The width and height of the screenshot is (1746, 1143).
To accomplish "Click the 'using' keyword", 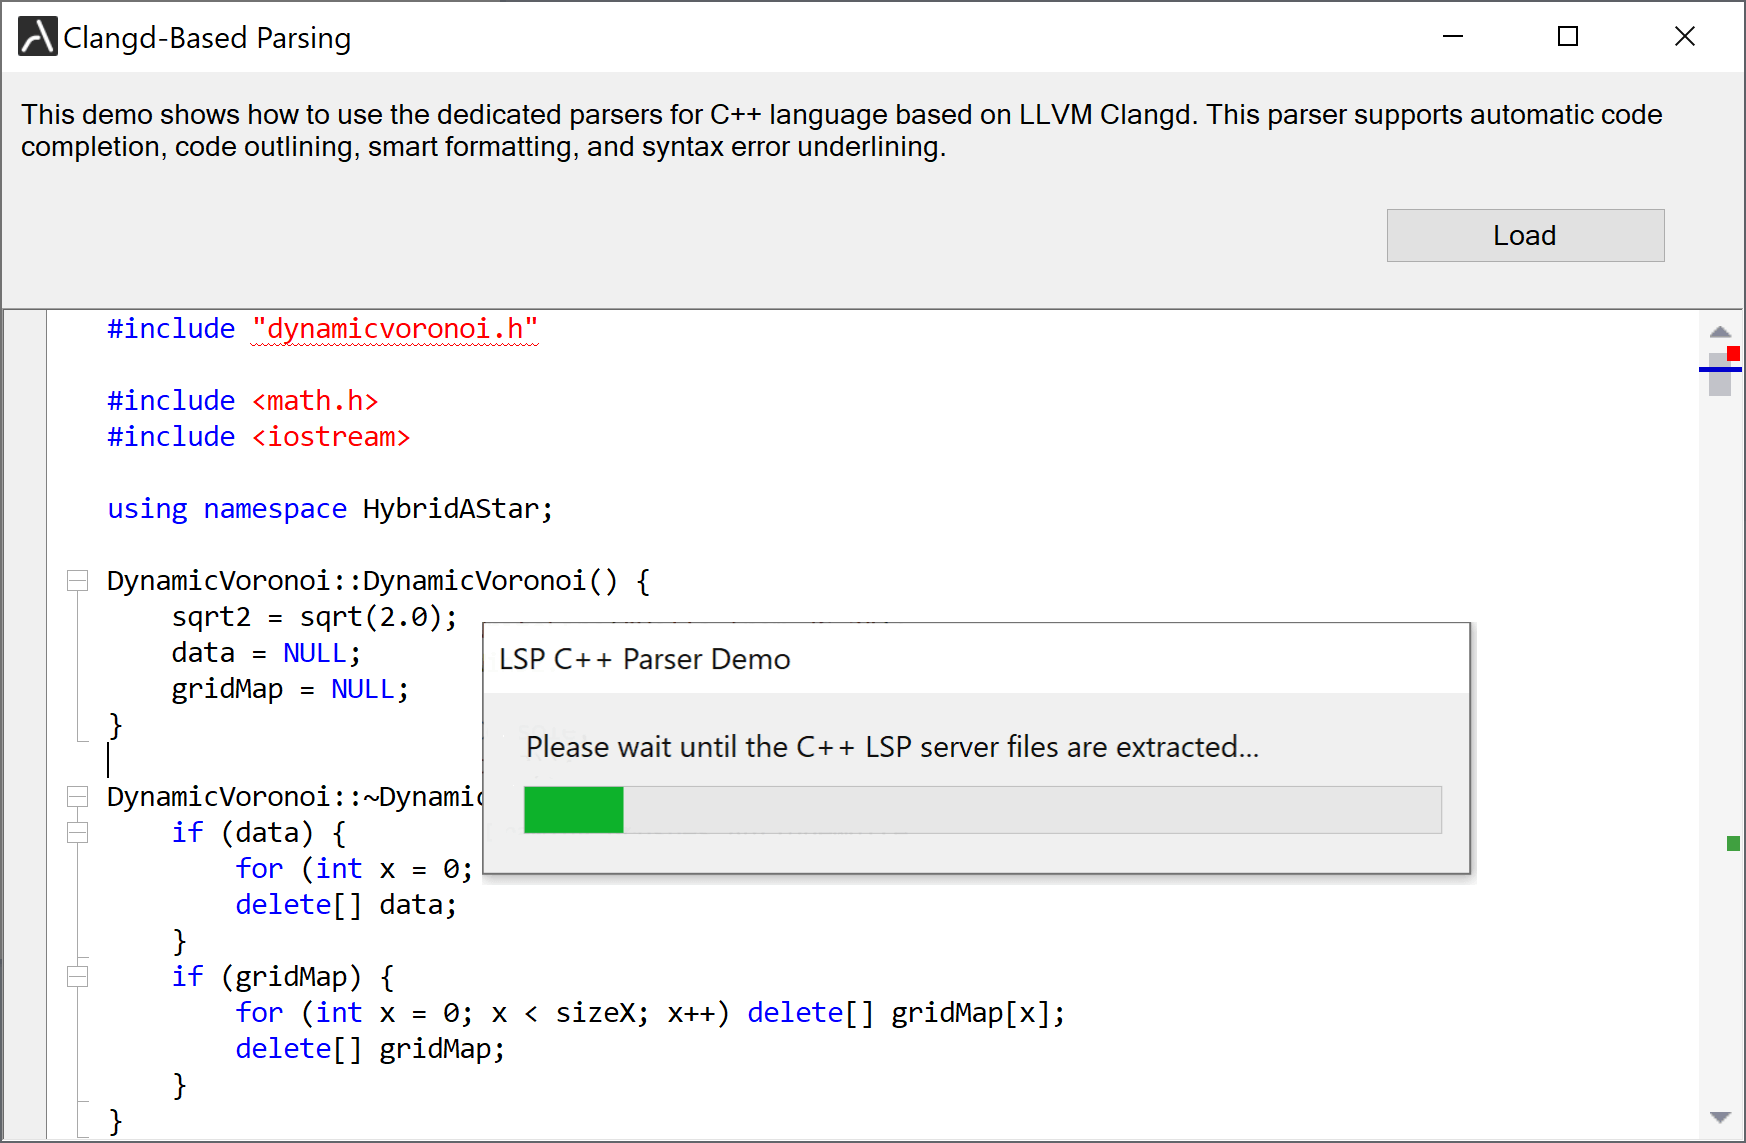I will point(147,509).
